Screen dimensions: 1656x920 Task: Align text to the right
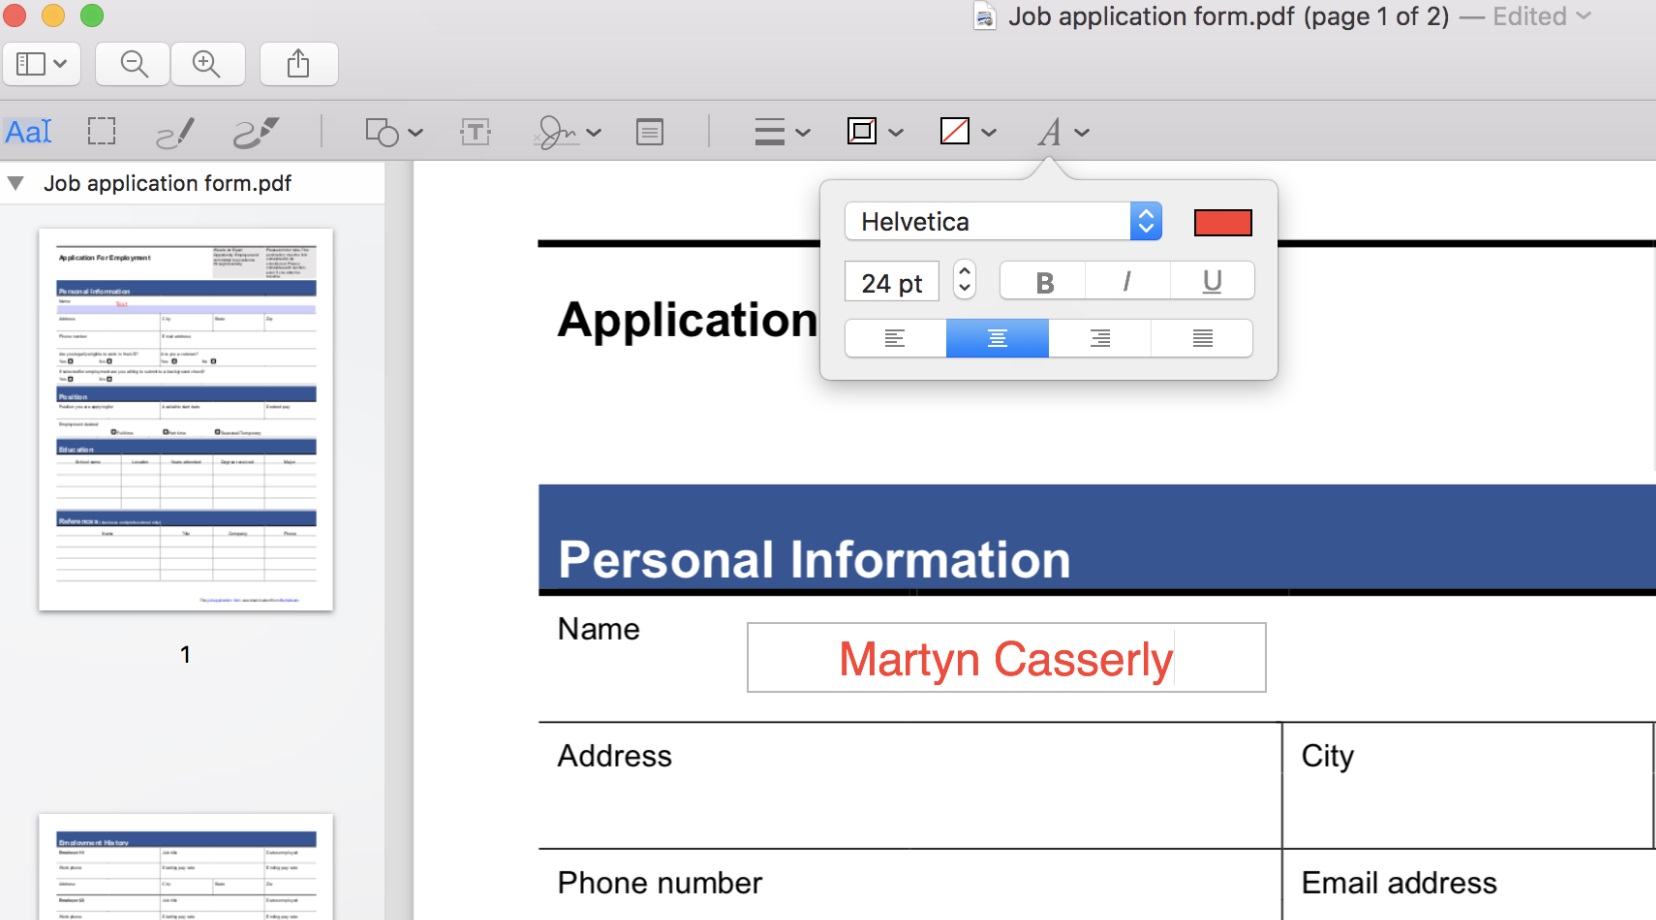point(1100,338)
